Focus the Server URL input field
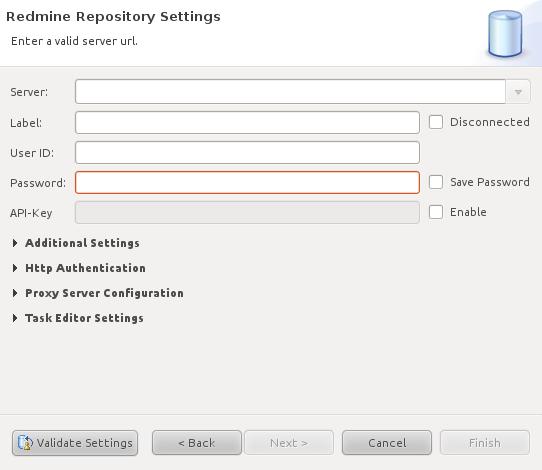This screenshot has width=542, height=470. tap(290, 92)
